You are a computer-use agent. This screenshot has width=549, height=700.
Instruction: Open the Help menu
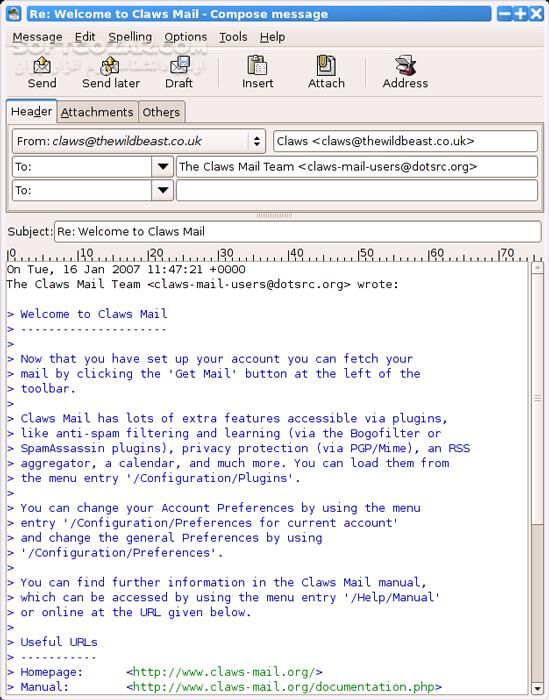(272, 37)
